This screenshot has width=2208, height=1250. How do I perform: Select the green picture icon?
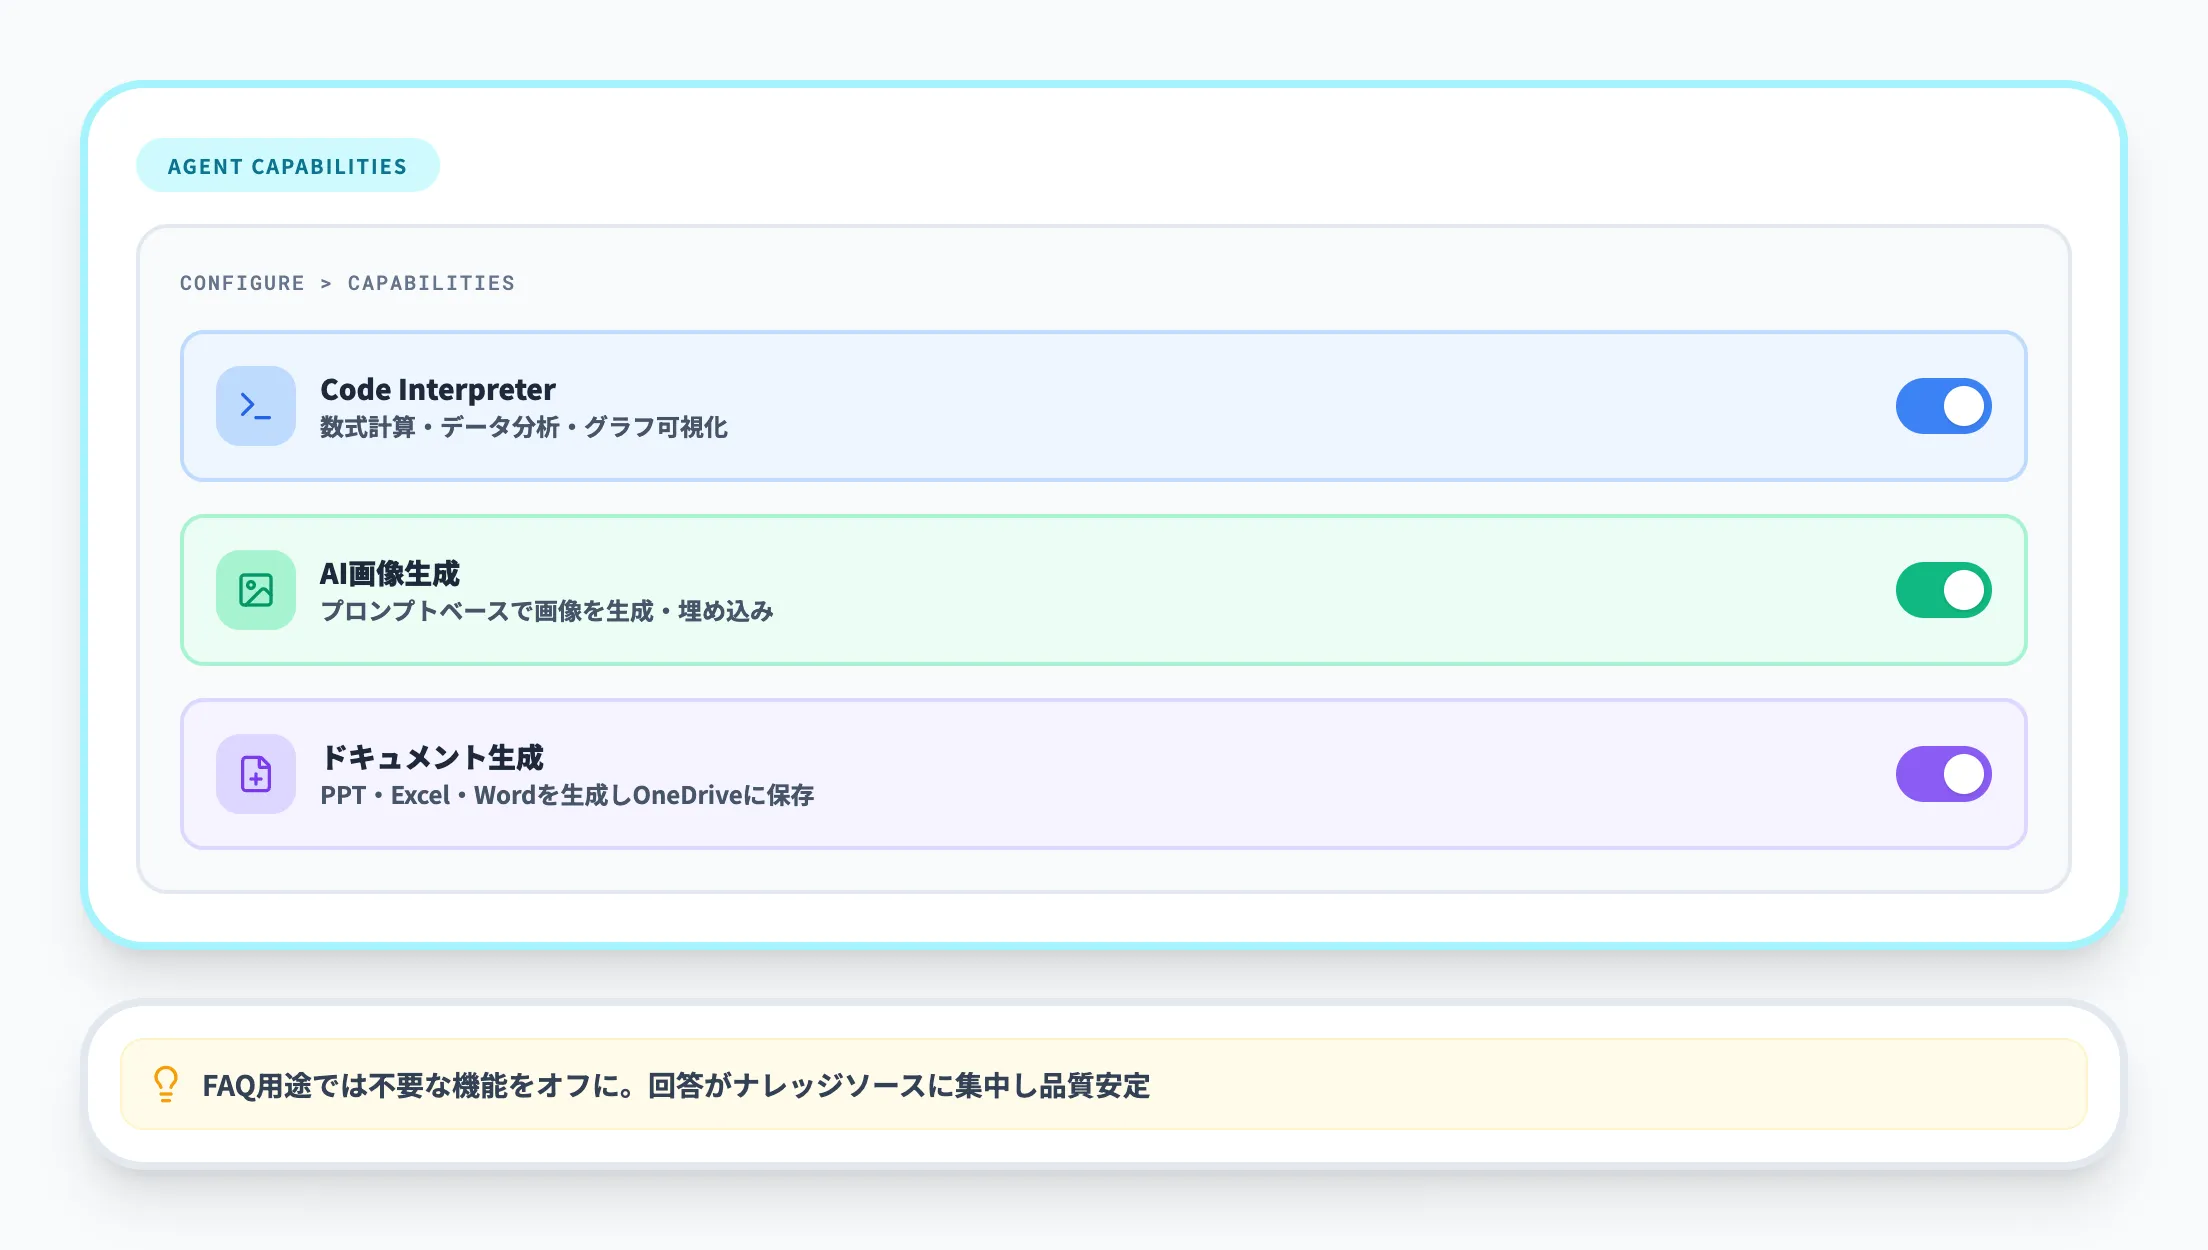pyautogui.click(x=255, y=590)
